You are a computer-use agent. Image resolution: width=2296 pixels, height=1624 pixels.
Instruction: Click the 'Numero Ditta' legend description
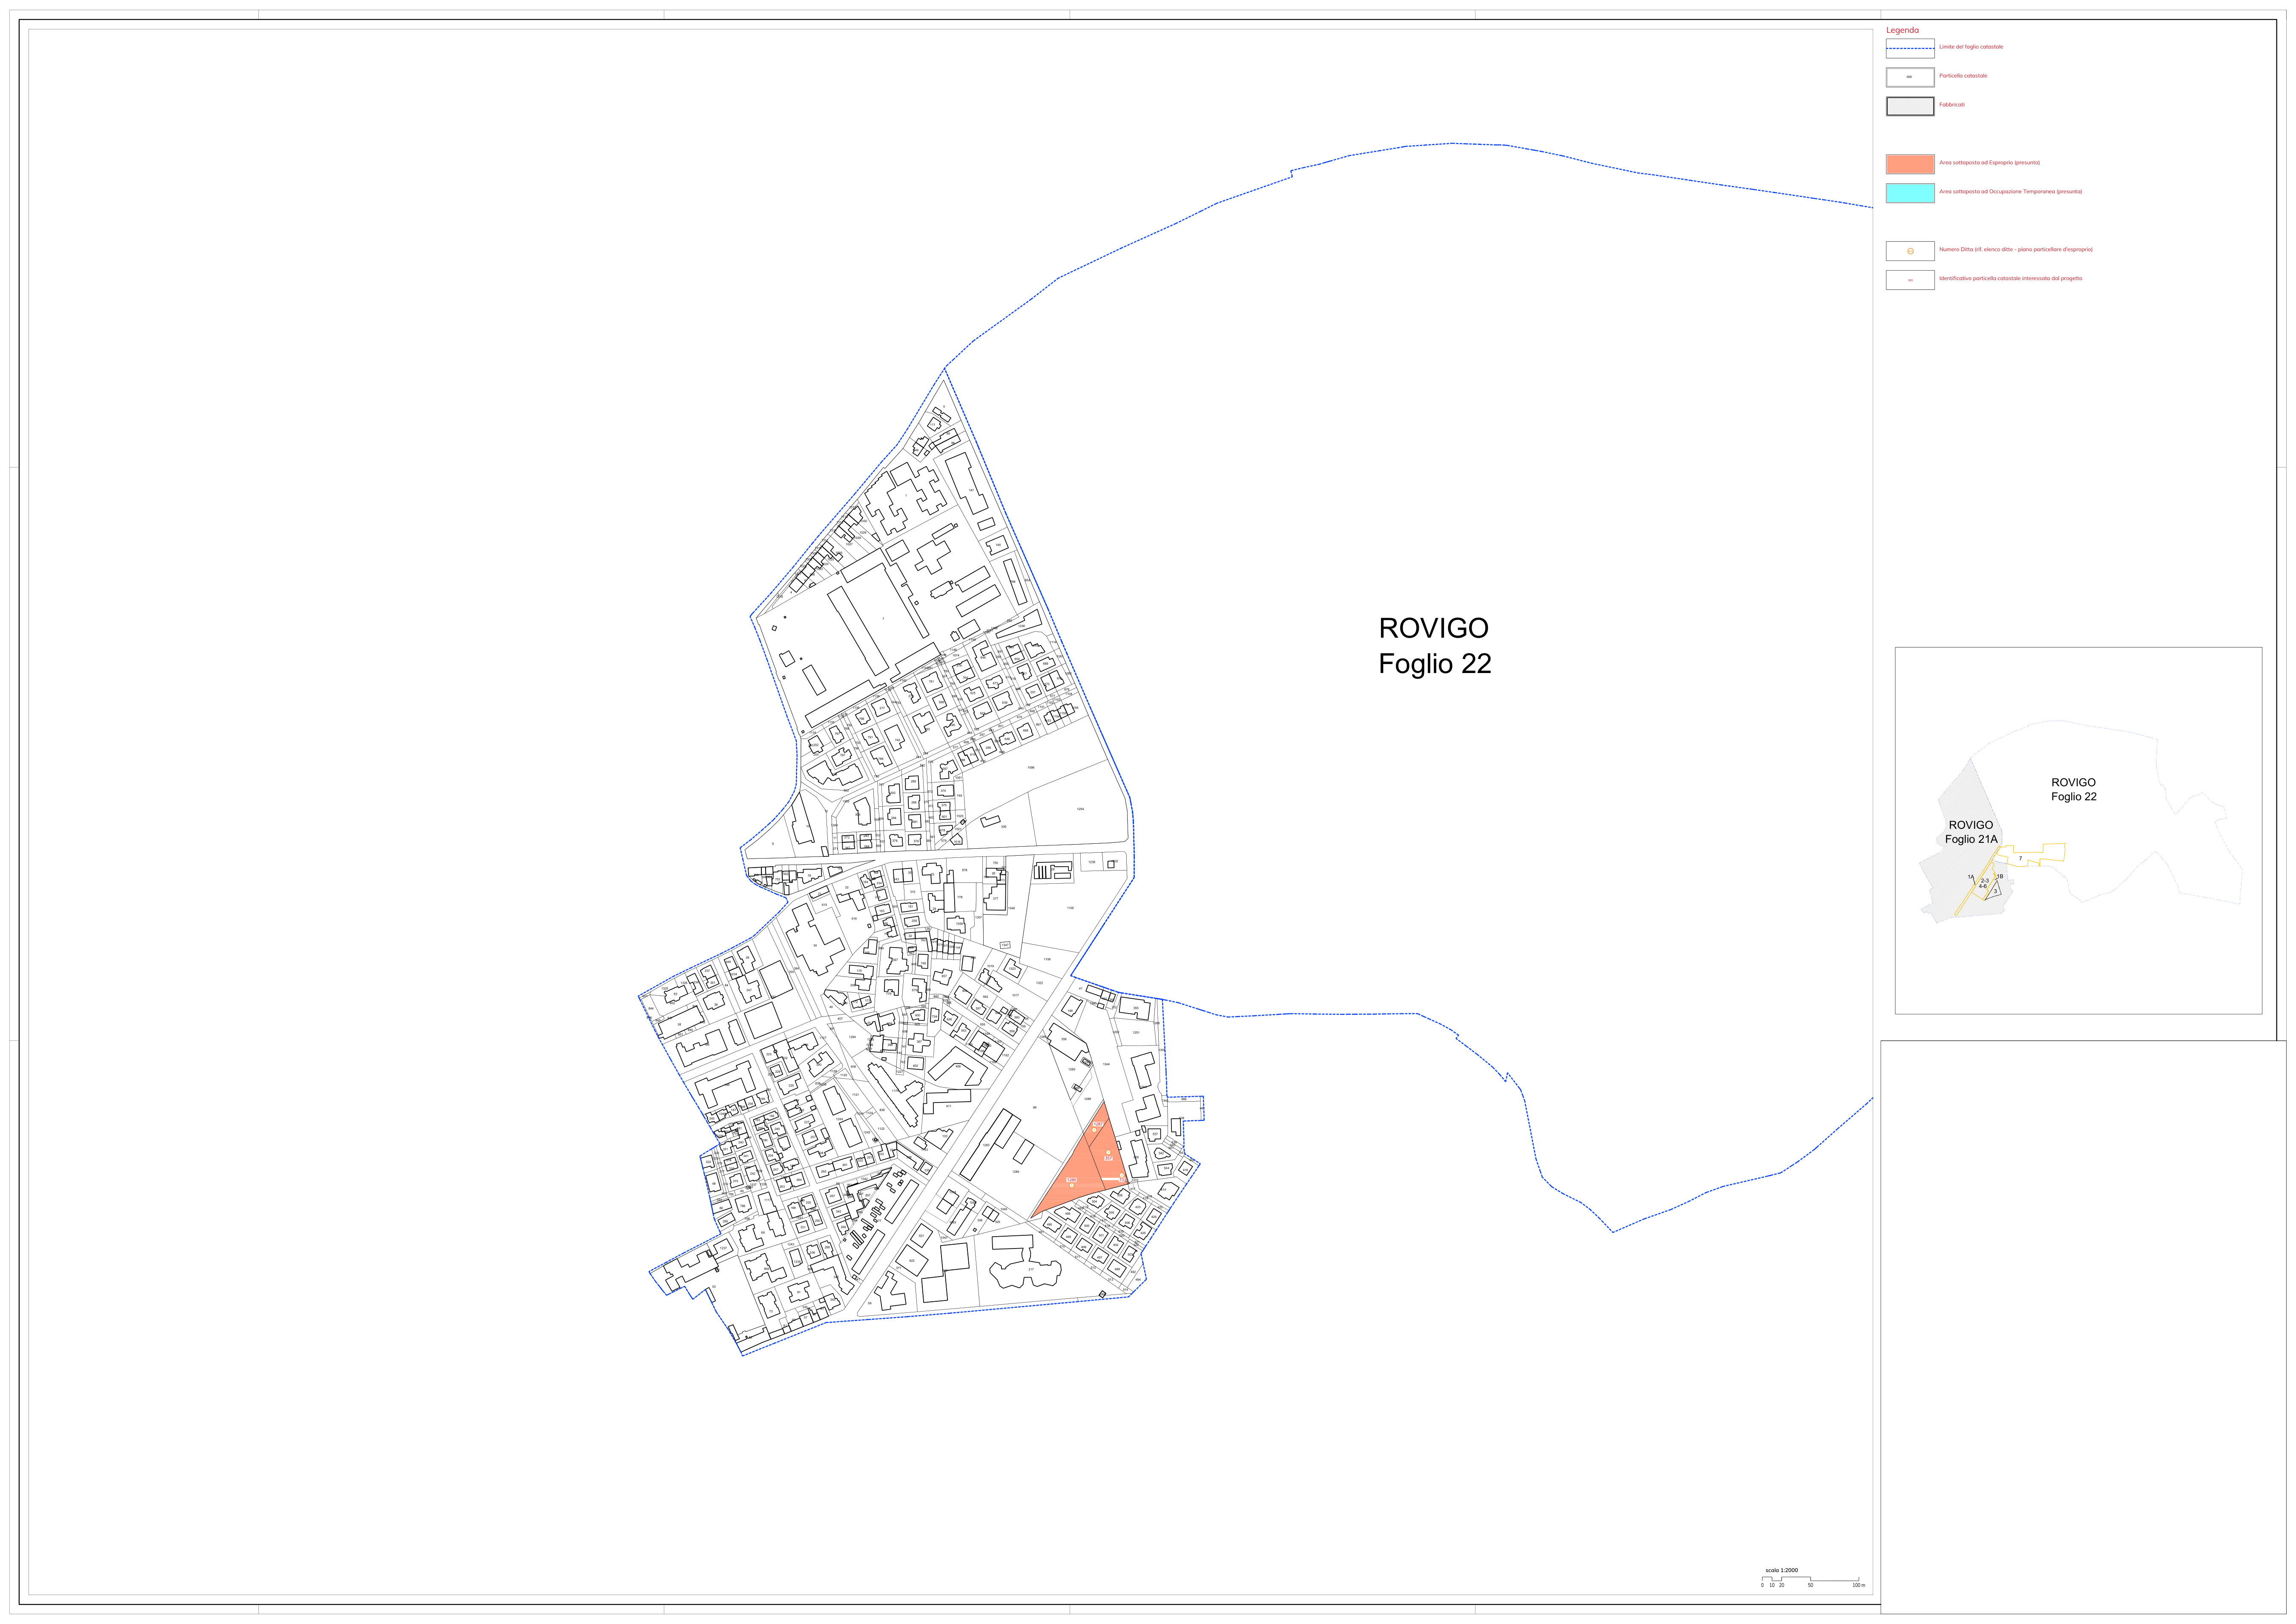tap(2015, 250)
